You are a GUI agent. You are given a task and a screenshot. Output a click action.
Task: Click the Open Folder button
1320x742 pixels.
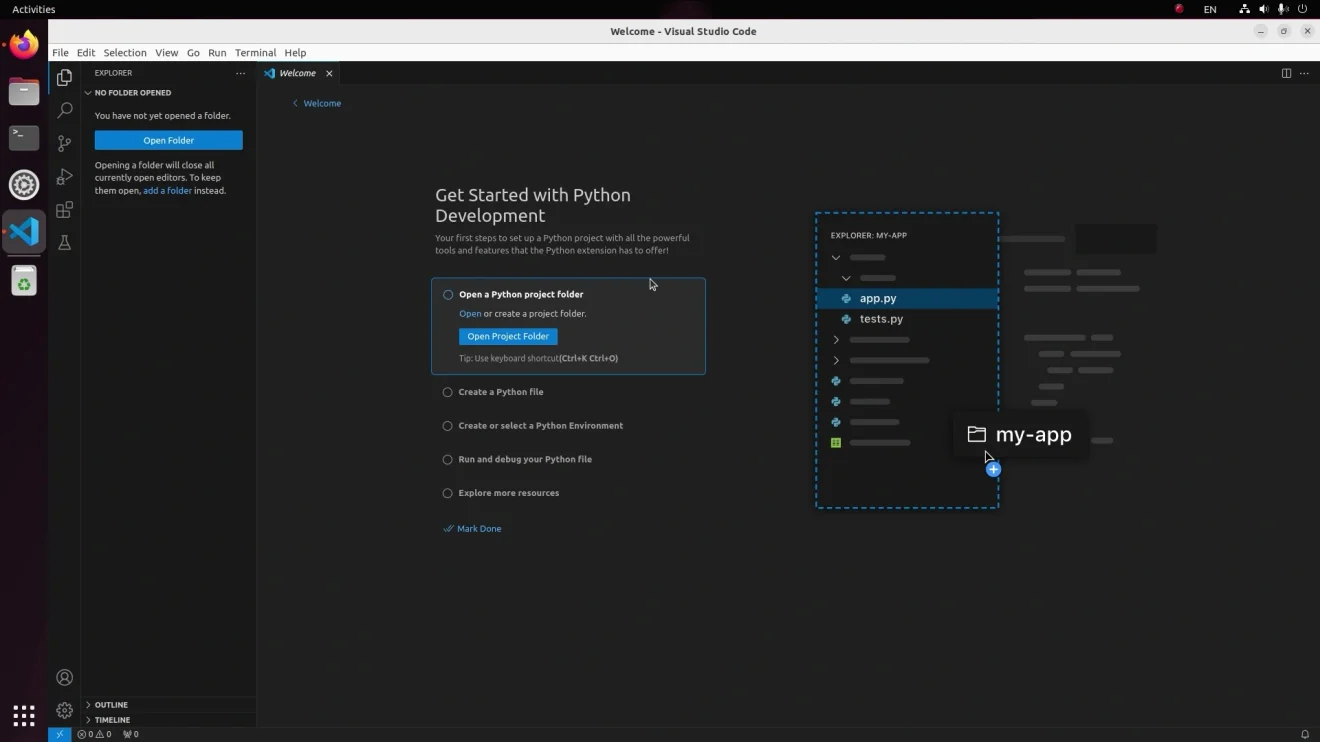click(x=168, y=140)
